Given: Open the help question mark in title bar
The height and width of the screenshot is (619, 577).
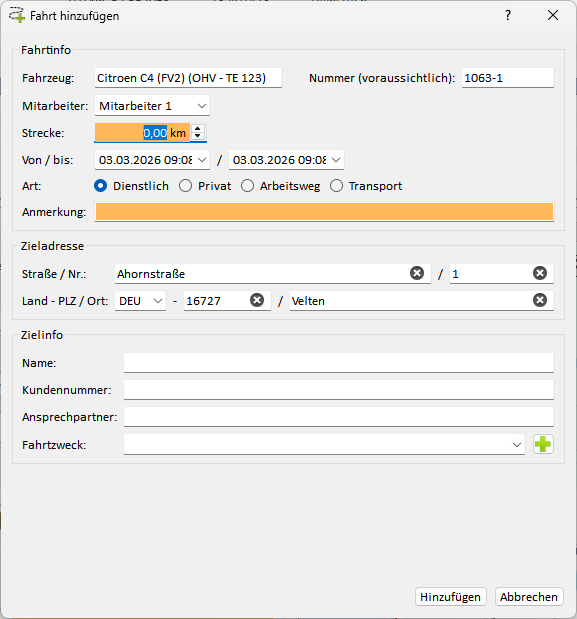Looking at the screenshot, I should 508,15.
